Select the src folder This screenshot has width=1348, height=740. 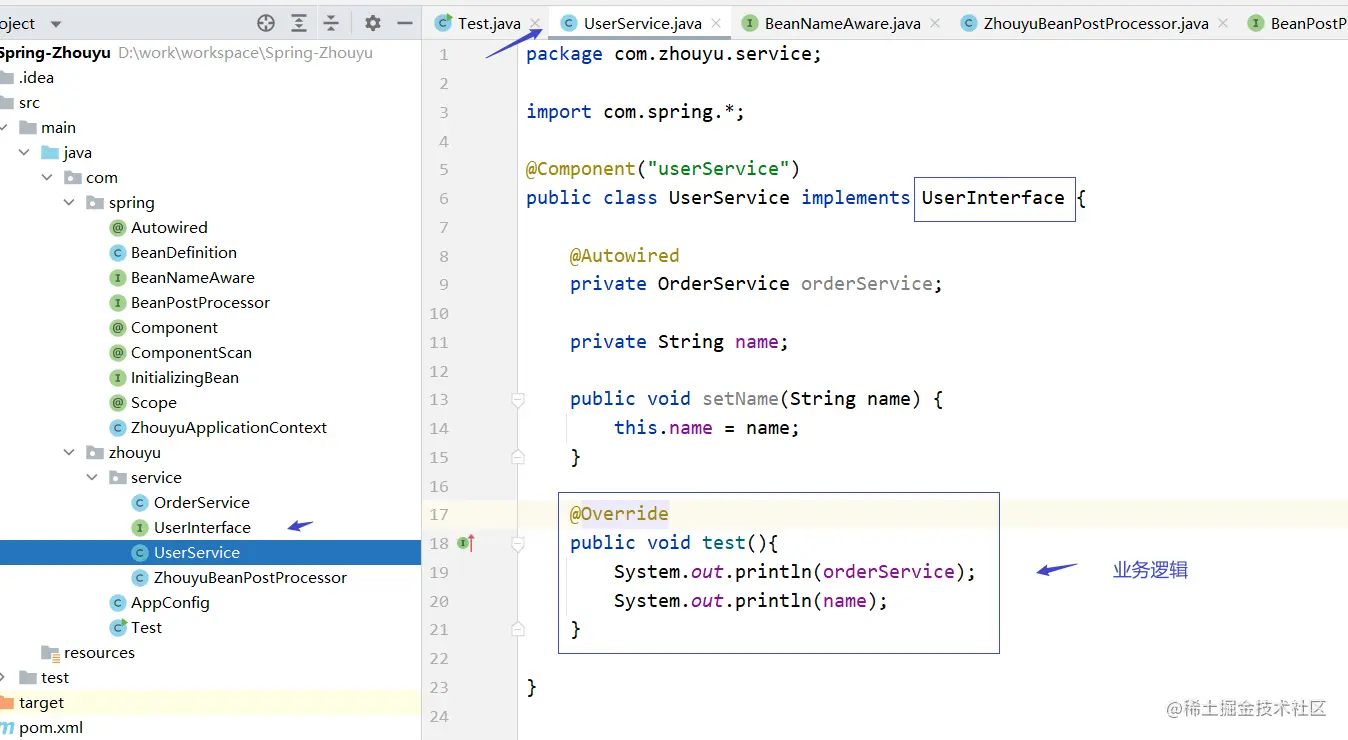coord(29,102)
